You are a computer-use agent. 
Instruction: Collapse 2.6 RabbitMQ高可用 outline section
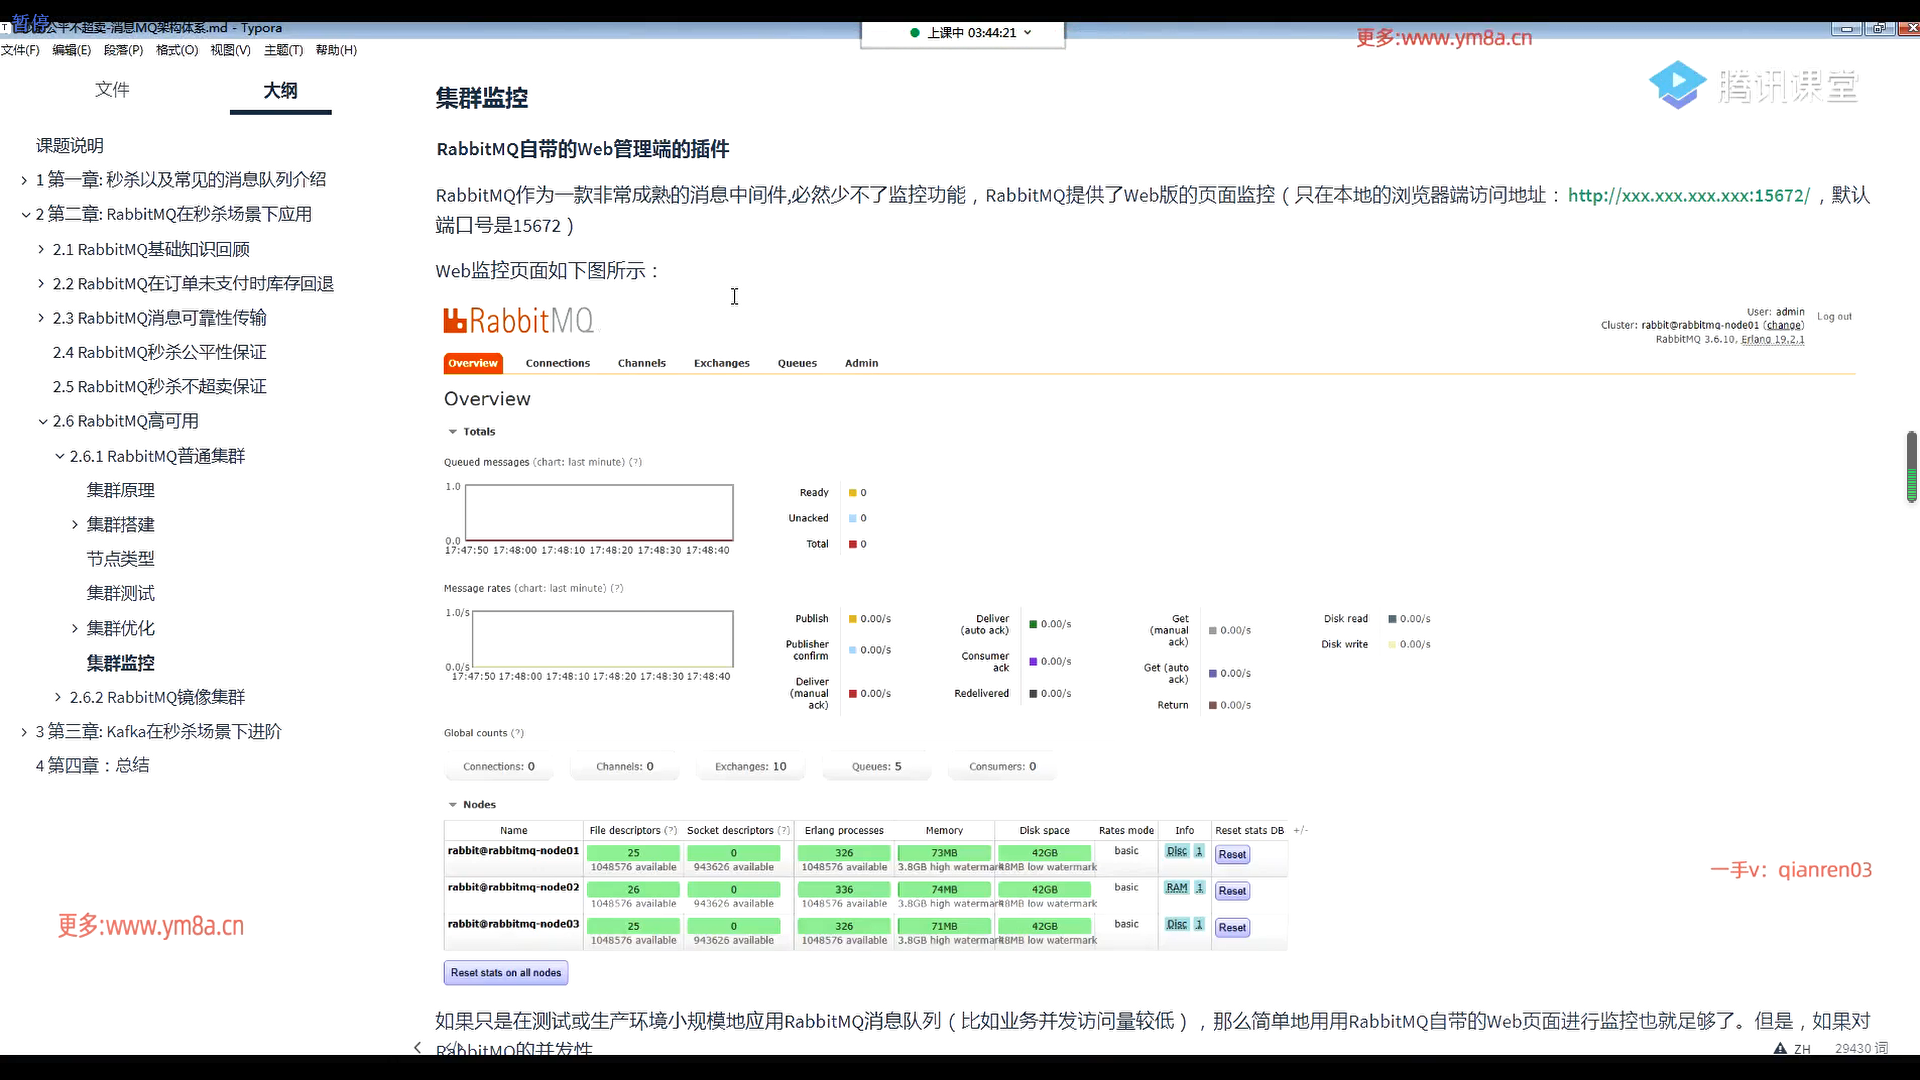pyautogui.click(x=42, y=422)
